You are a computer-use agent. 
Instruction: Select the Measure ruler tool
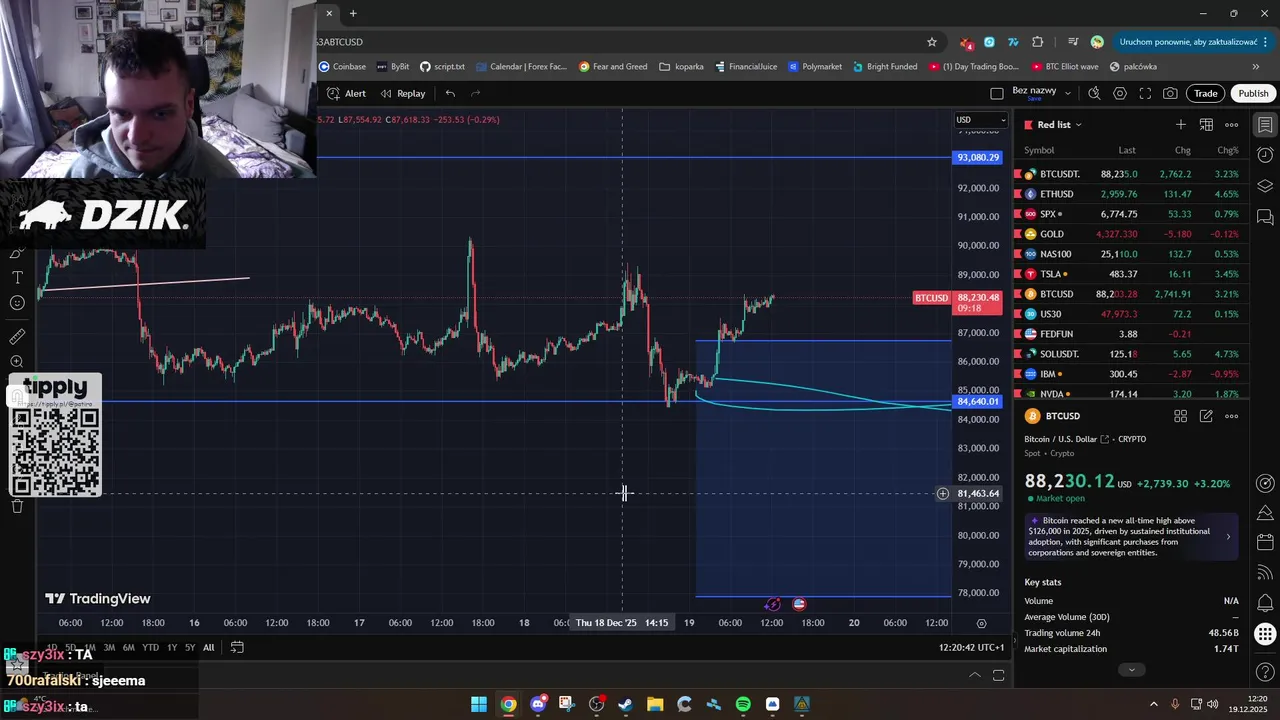pos(17,337)
